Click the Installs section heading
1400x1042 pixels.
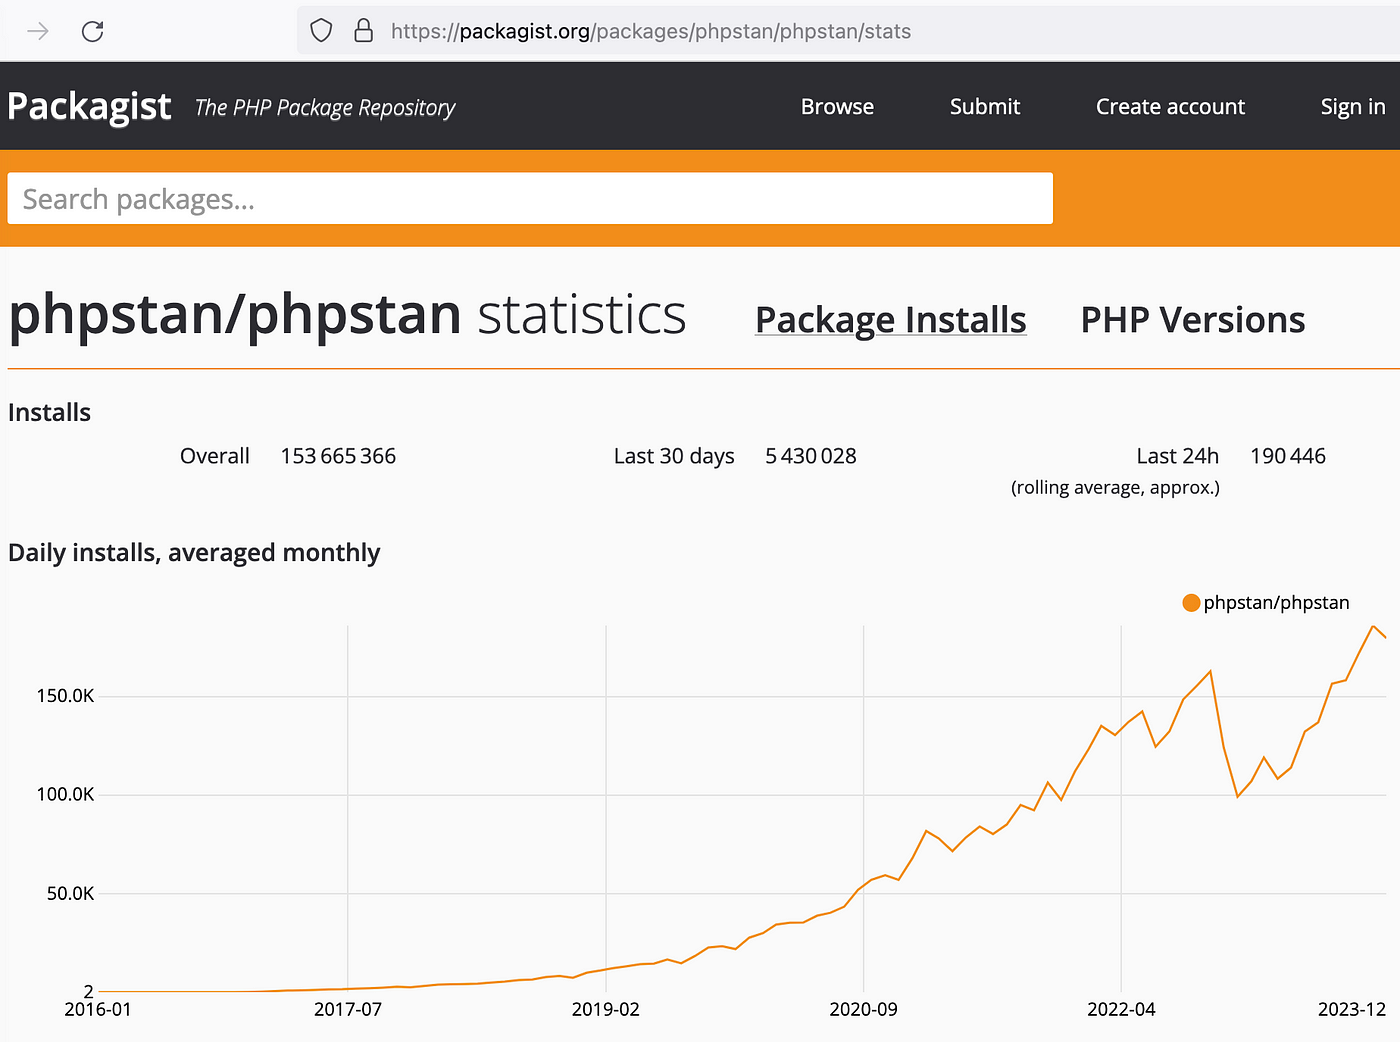pyautogui.click(x=49, y=412)
